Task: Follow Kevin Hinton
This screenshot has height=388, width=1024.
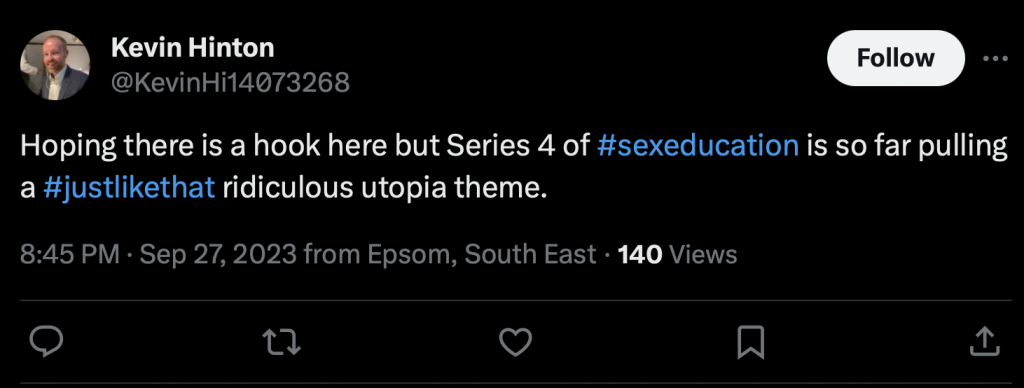Action: coord(895,58)
